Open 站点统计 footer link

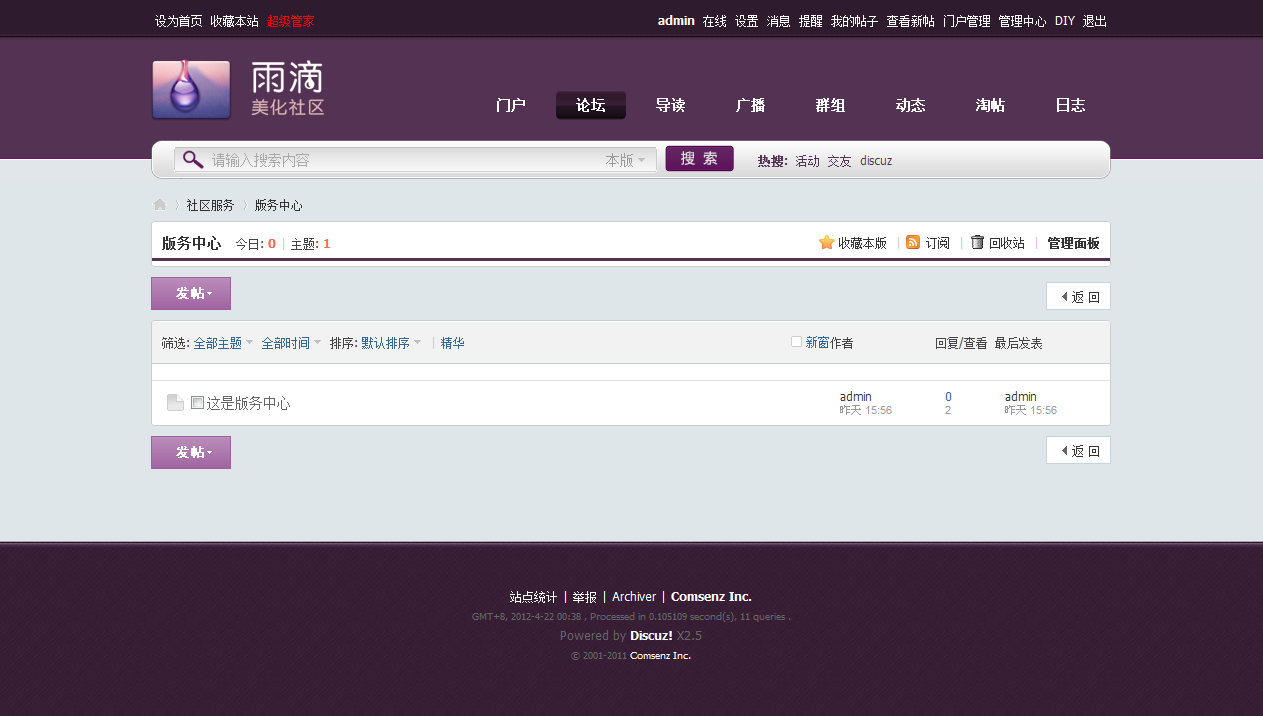click(x=533, y=597)
